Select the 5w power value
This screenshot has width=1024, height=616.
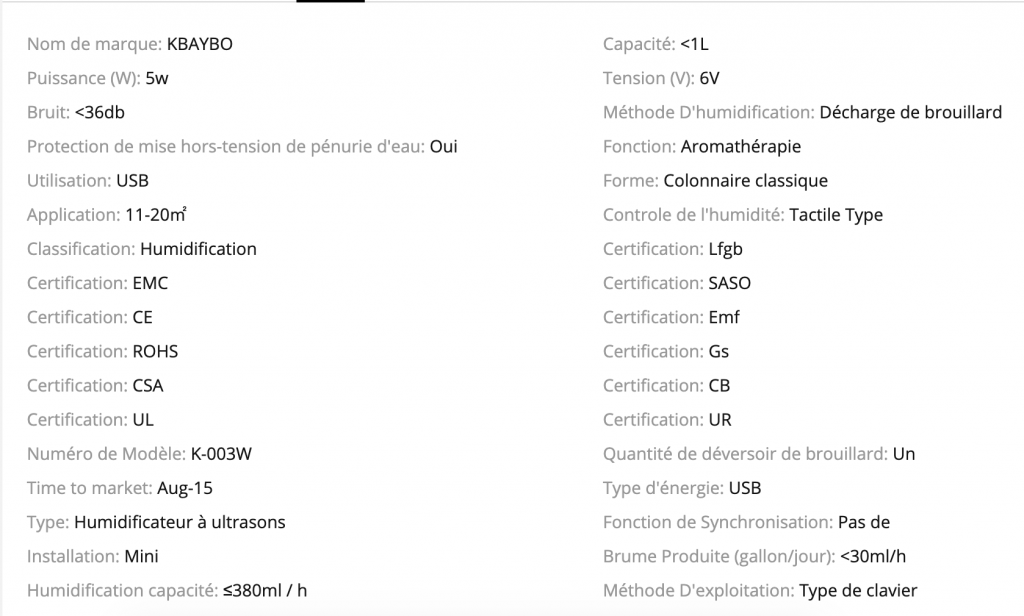coord(157,78)
